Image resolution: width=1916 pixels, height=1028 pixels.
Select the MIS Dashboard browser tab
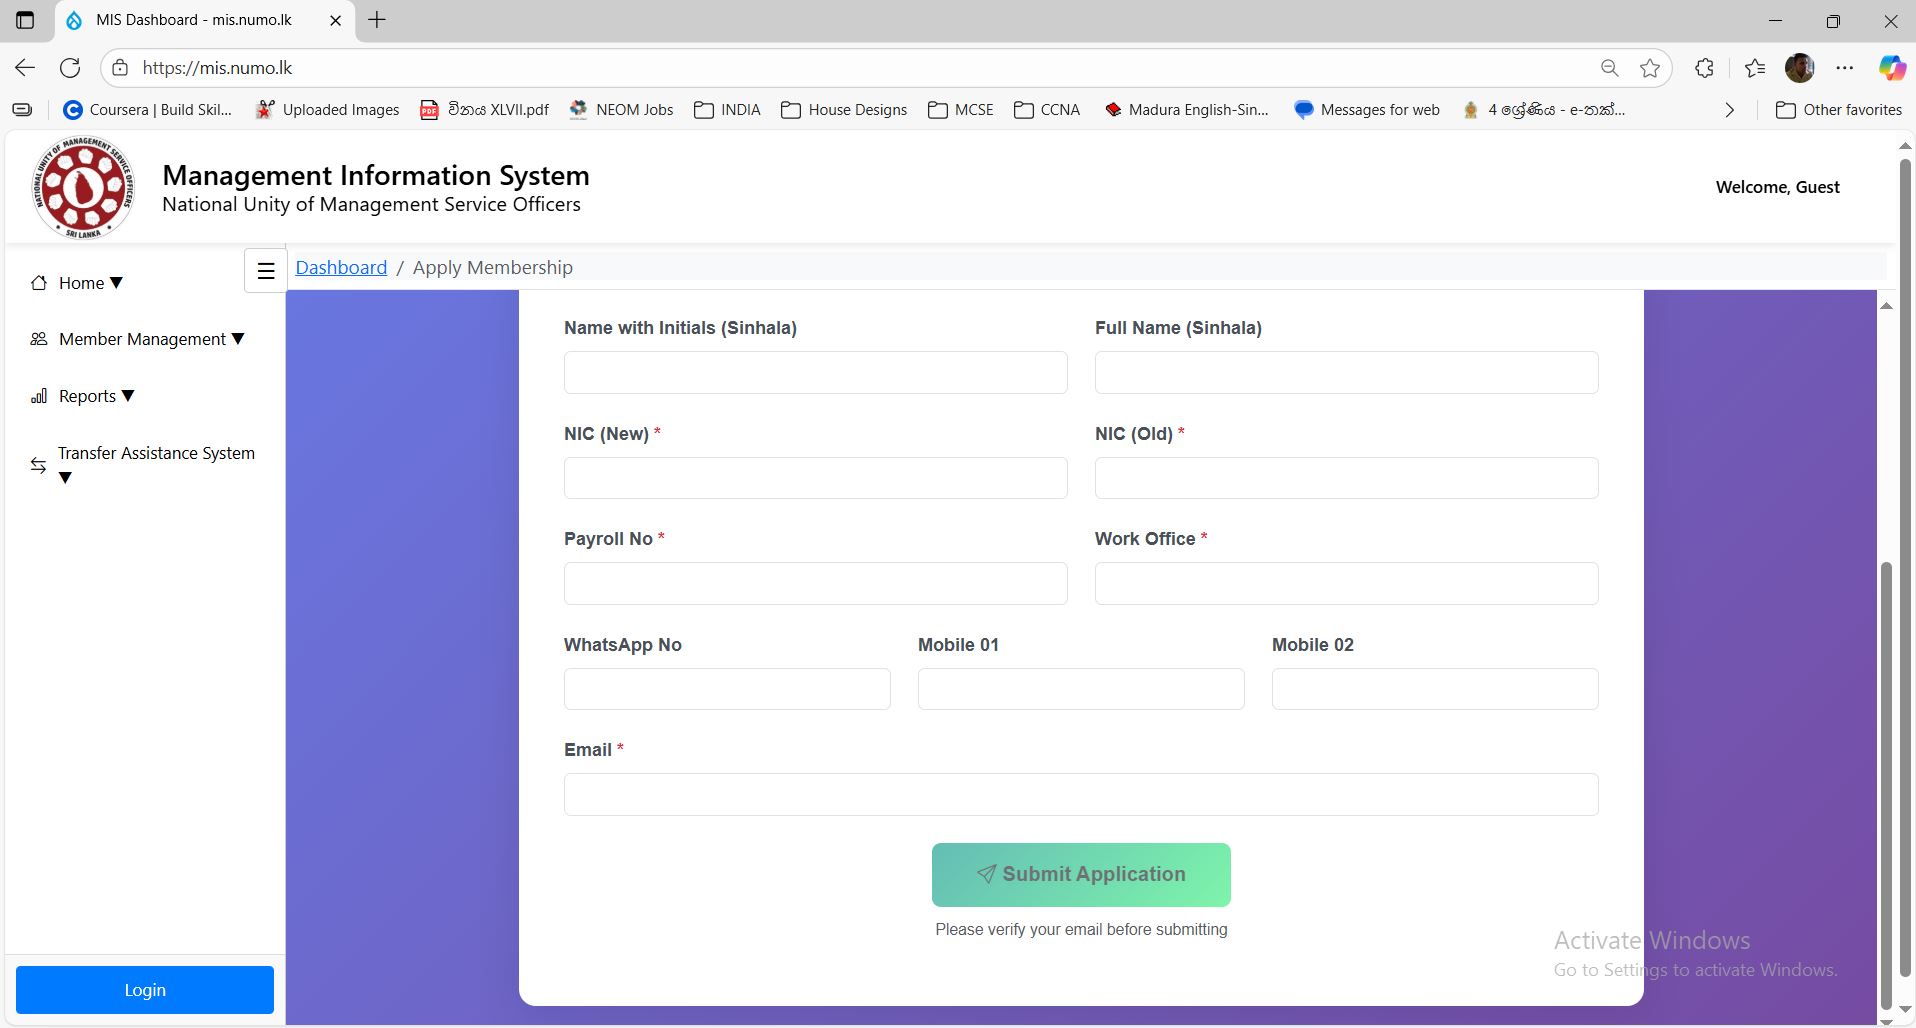click(x=194, y=20)
